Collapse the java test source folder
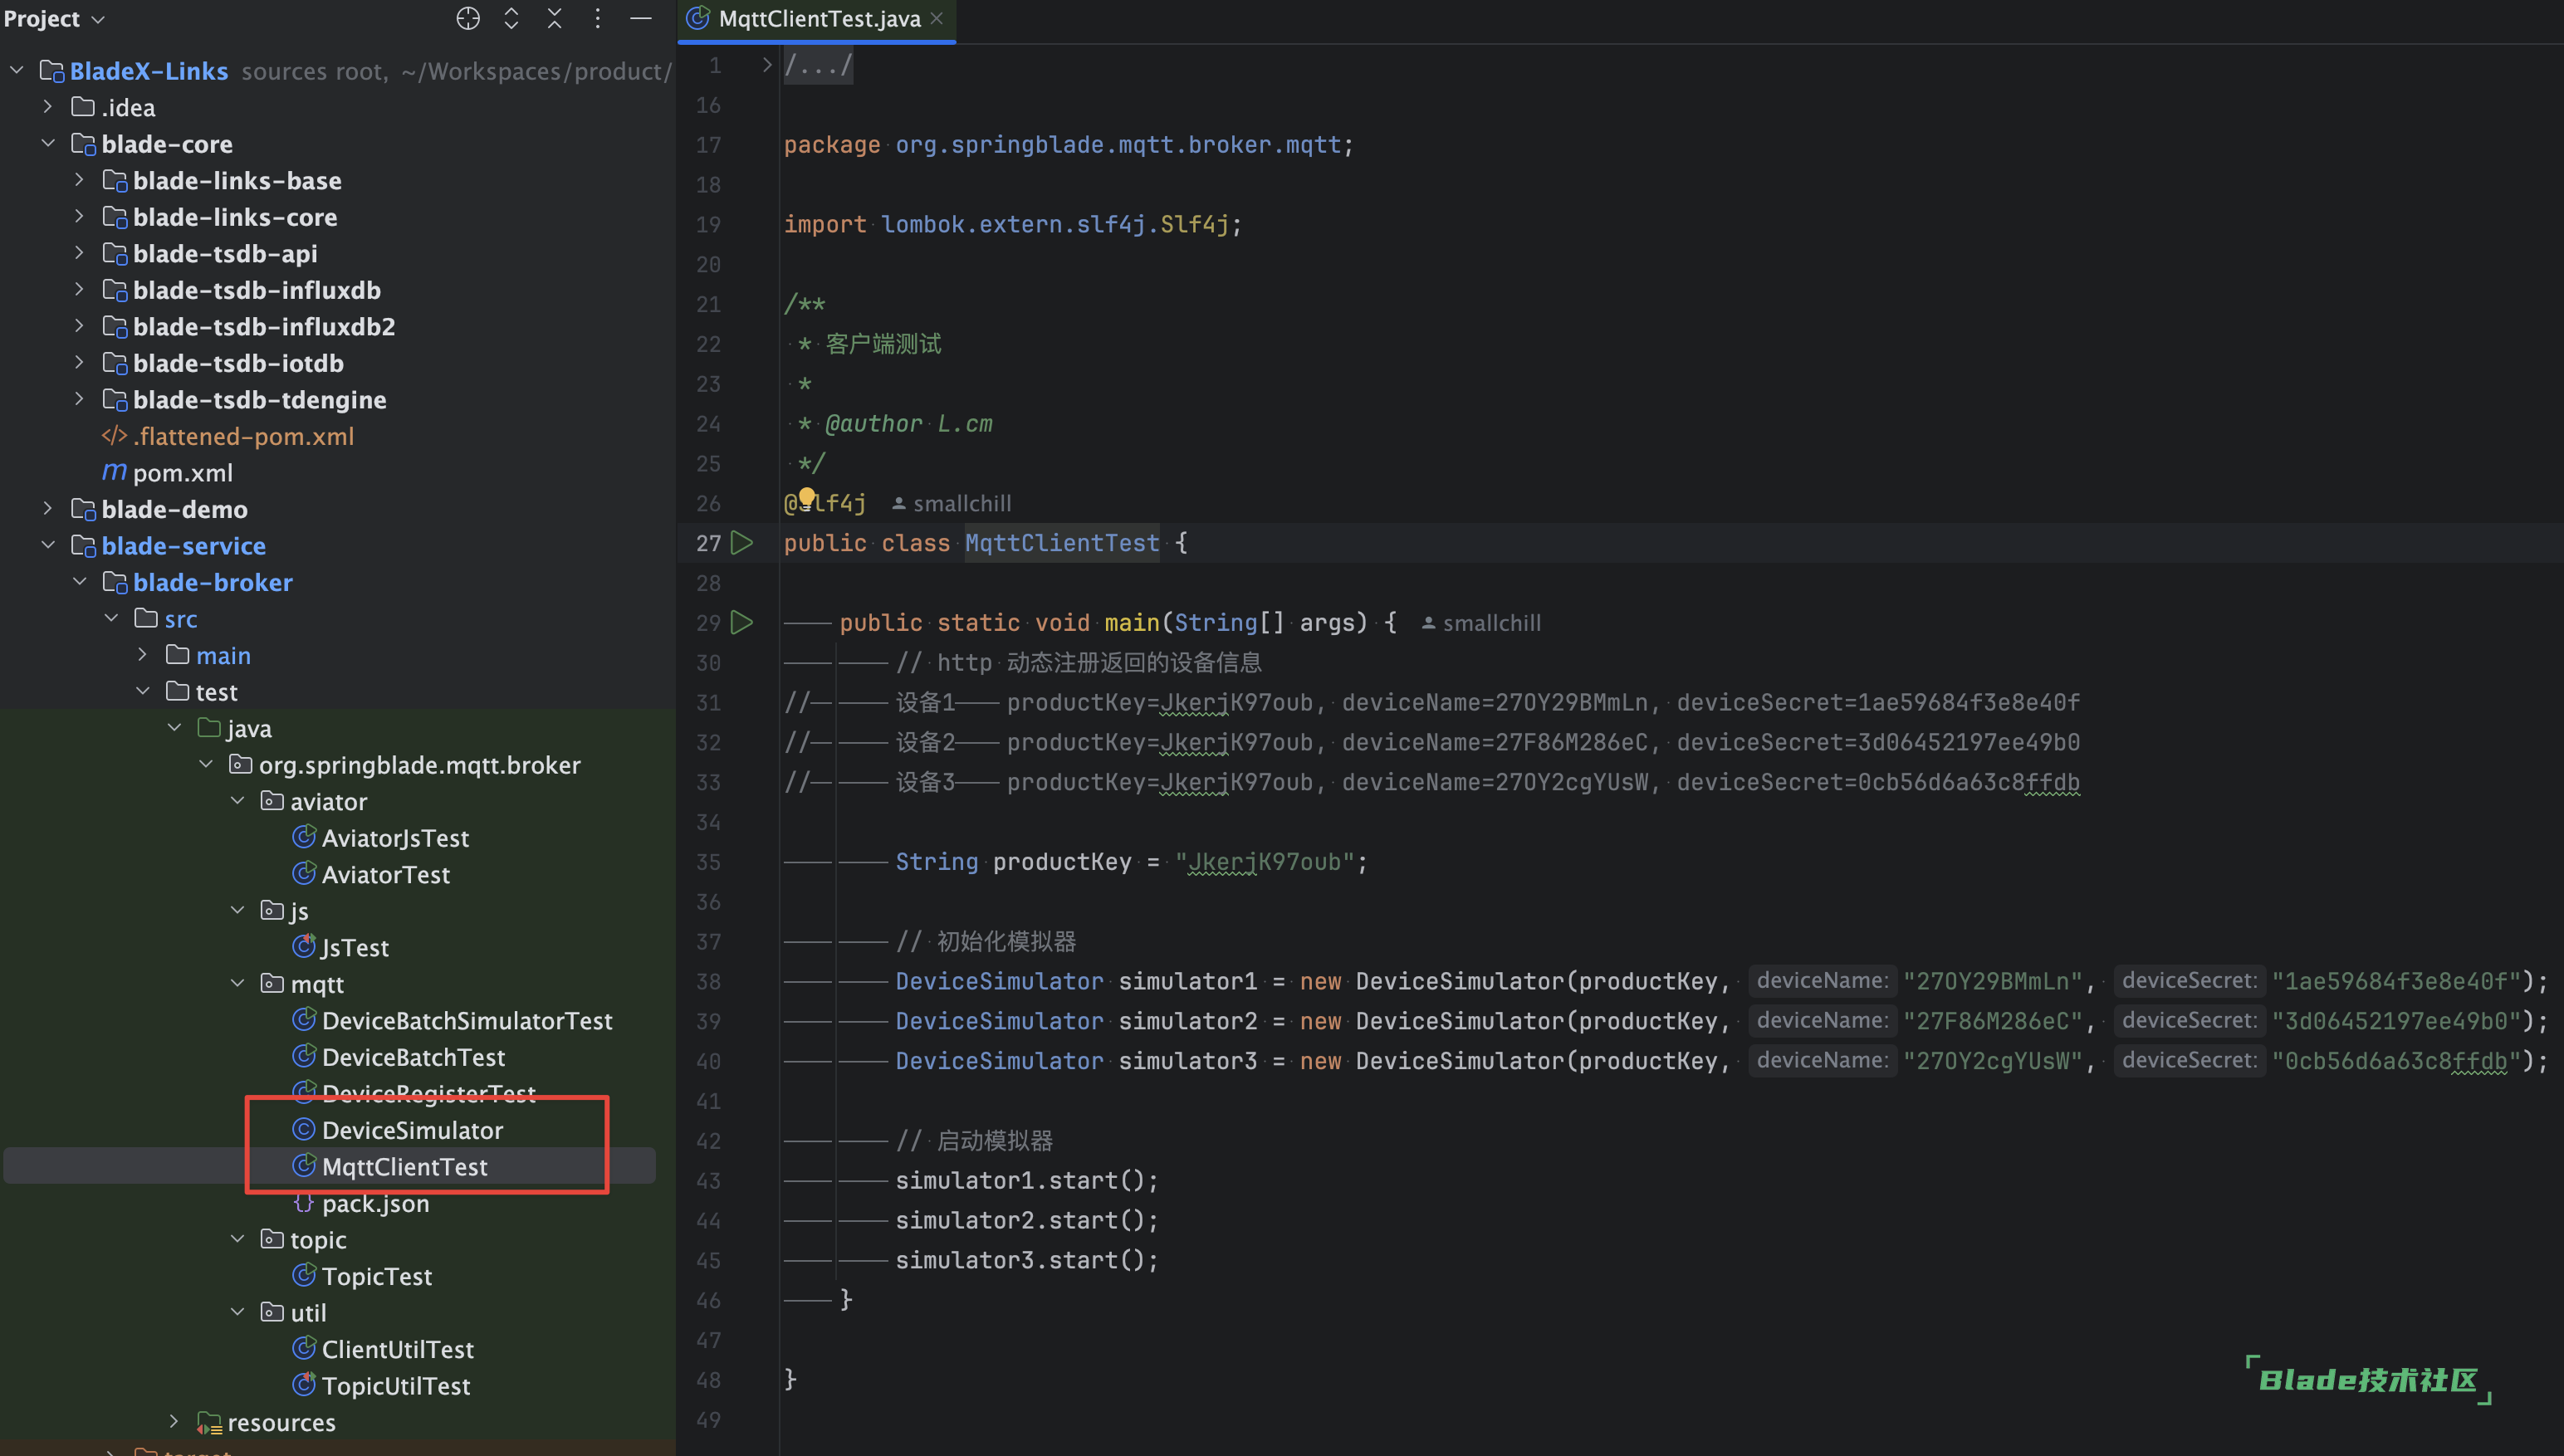The width and height of the screenshot is (2564, 1456). [175, 728]
